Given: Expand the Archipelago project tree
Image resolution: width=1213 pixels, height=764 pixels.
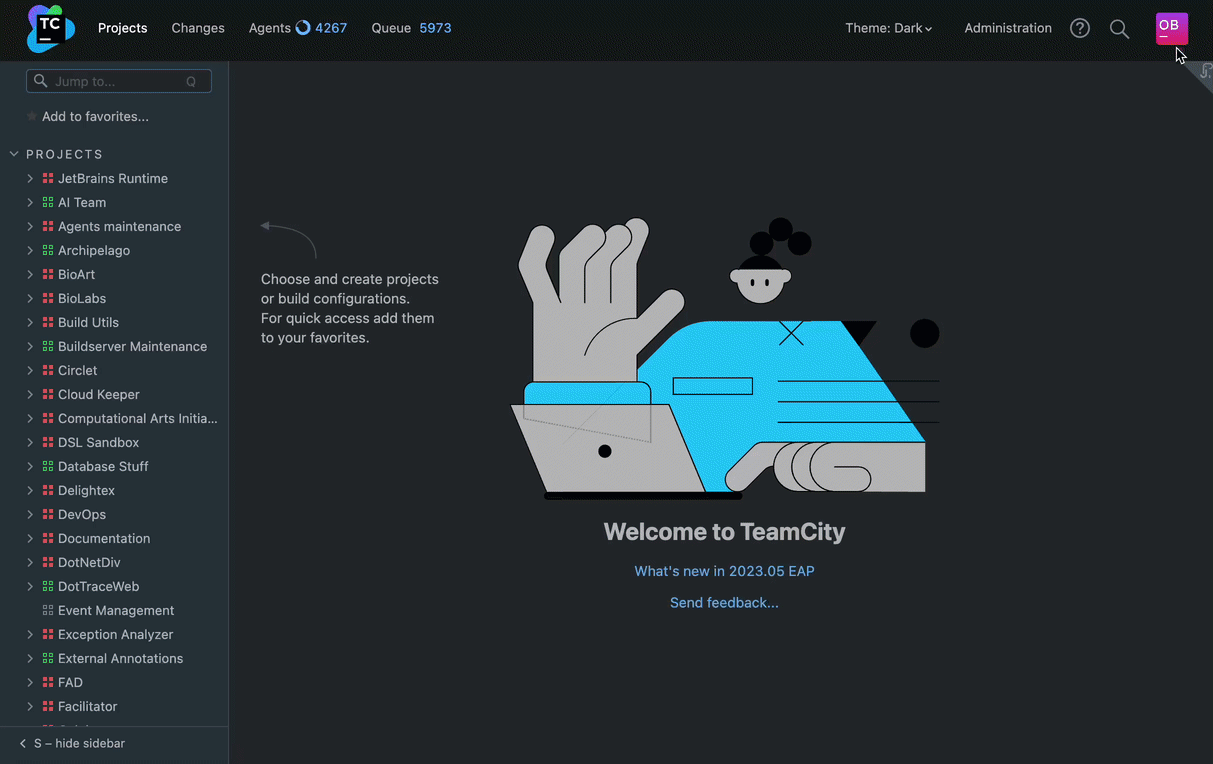Looking at the screenshot, I should (30, 251).
